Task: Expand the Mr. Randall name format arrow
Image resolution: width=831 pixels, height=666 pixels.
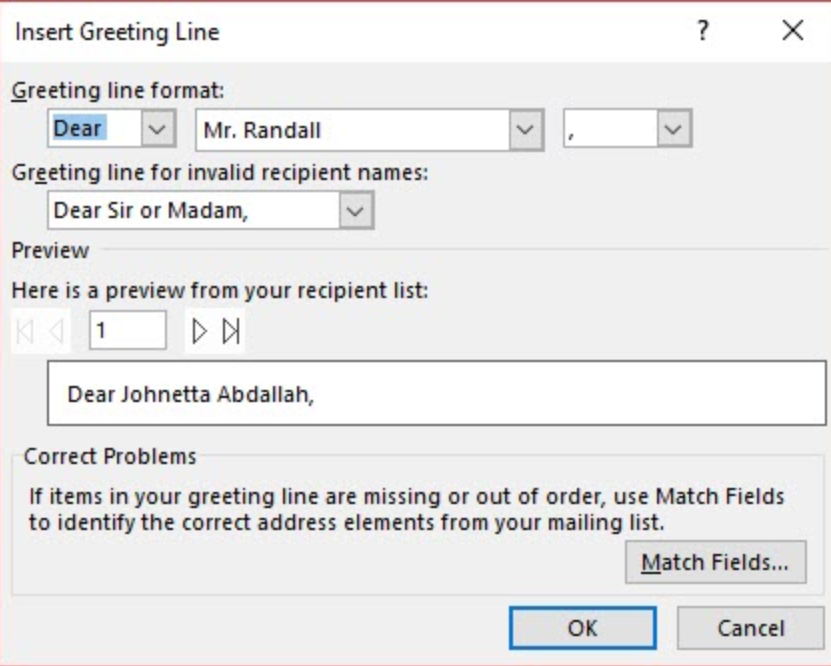Action: (x=526, y=130)
